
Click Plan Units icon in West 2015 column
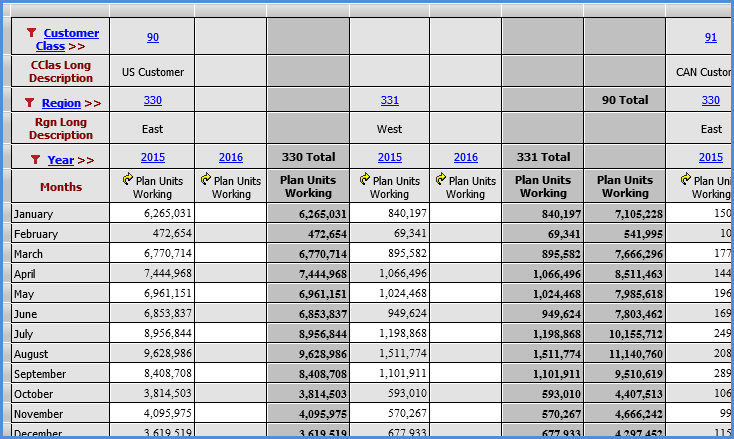click(365, 180)
